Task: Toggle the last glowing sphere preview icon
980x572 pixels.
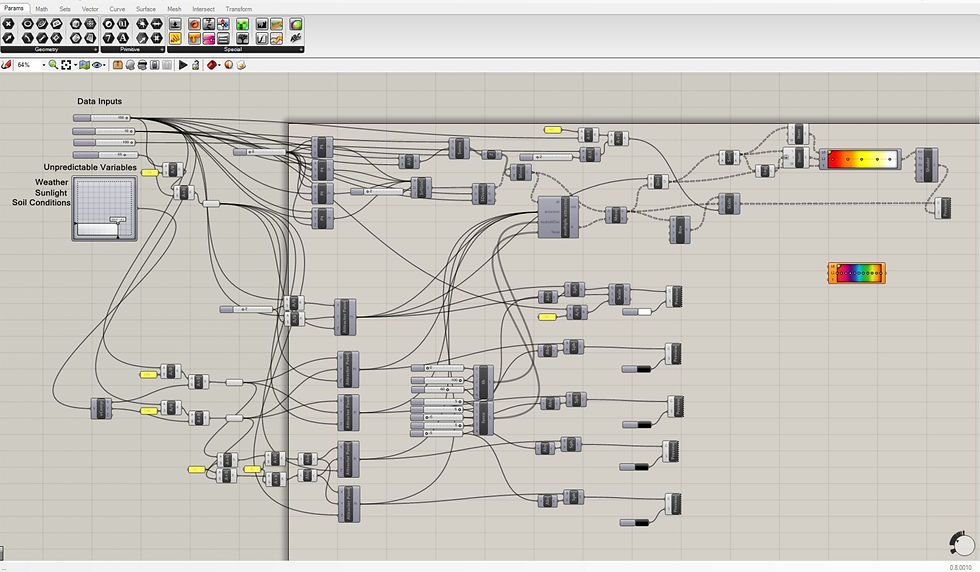Action: 241,65
